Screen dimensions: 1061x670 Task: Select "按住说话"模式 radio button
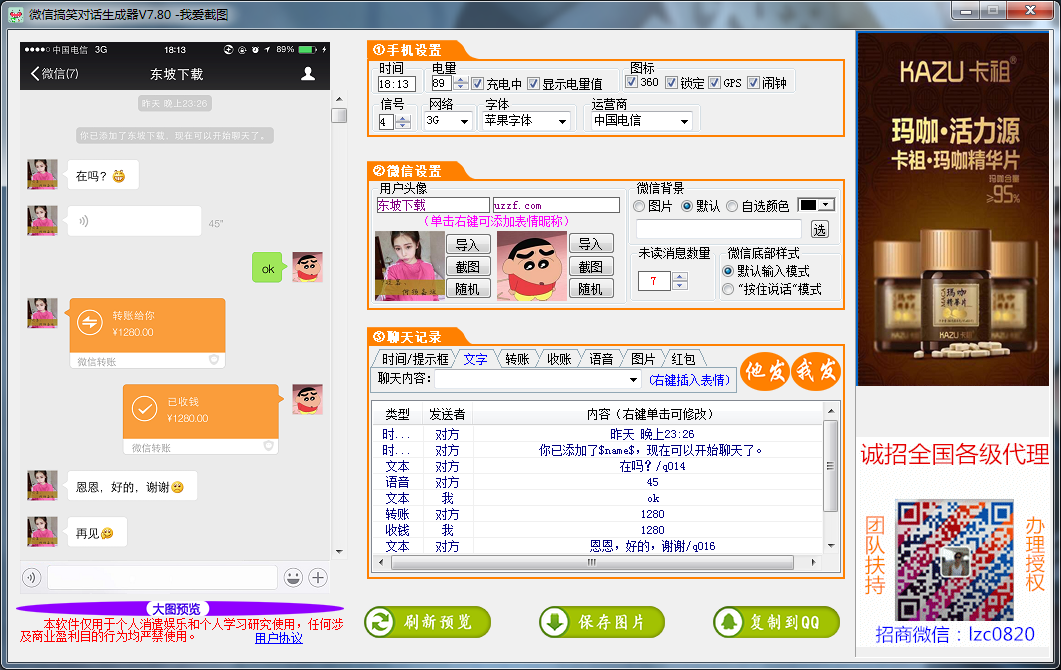coord(728,289)
